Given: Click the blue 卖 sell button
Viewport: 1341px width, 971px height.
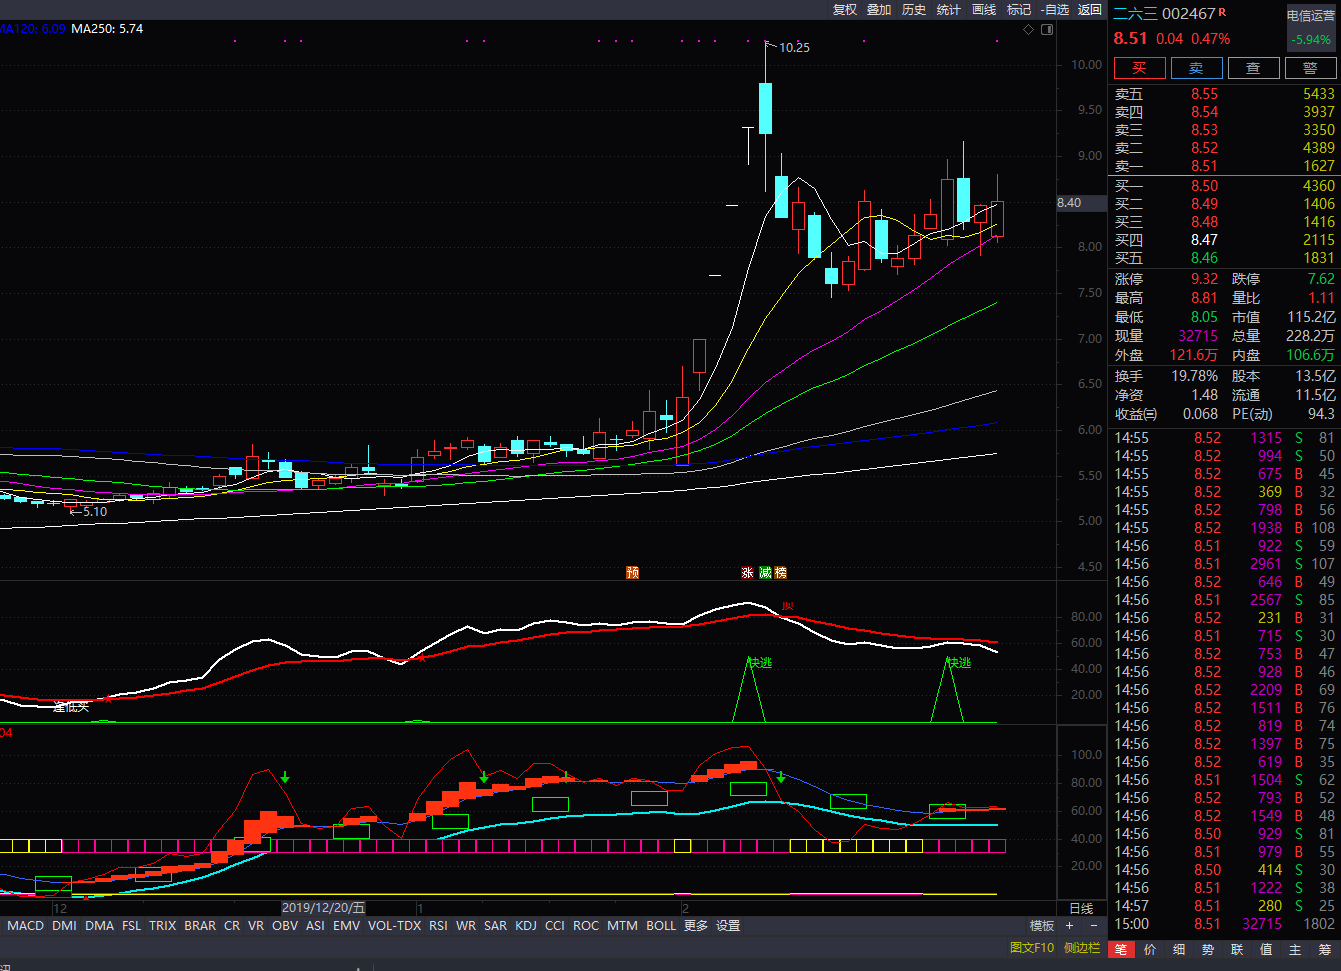Looking at the screenshot, I should click(1196, 68).
